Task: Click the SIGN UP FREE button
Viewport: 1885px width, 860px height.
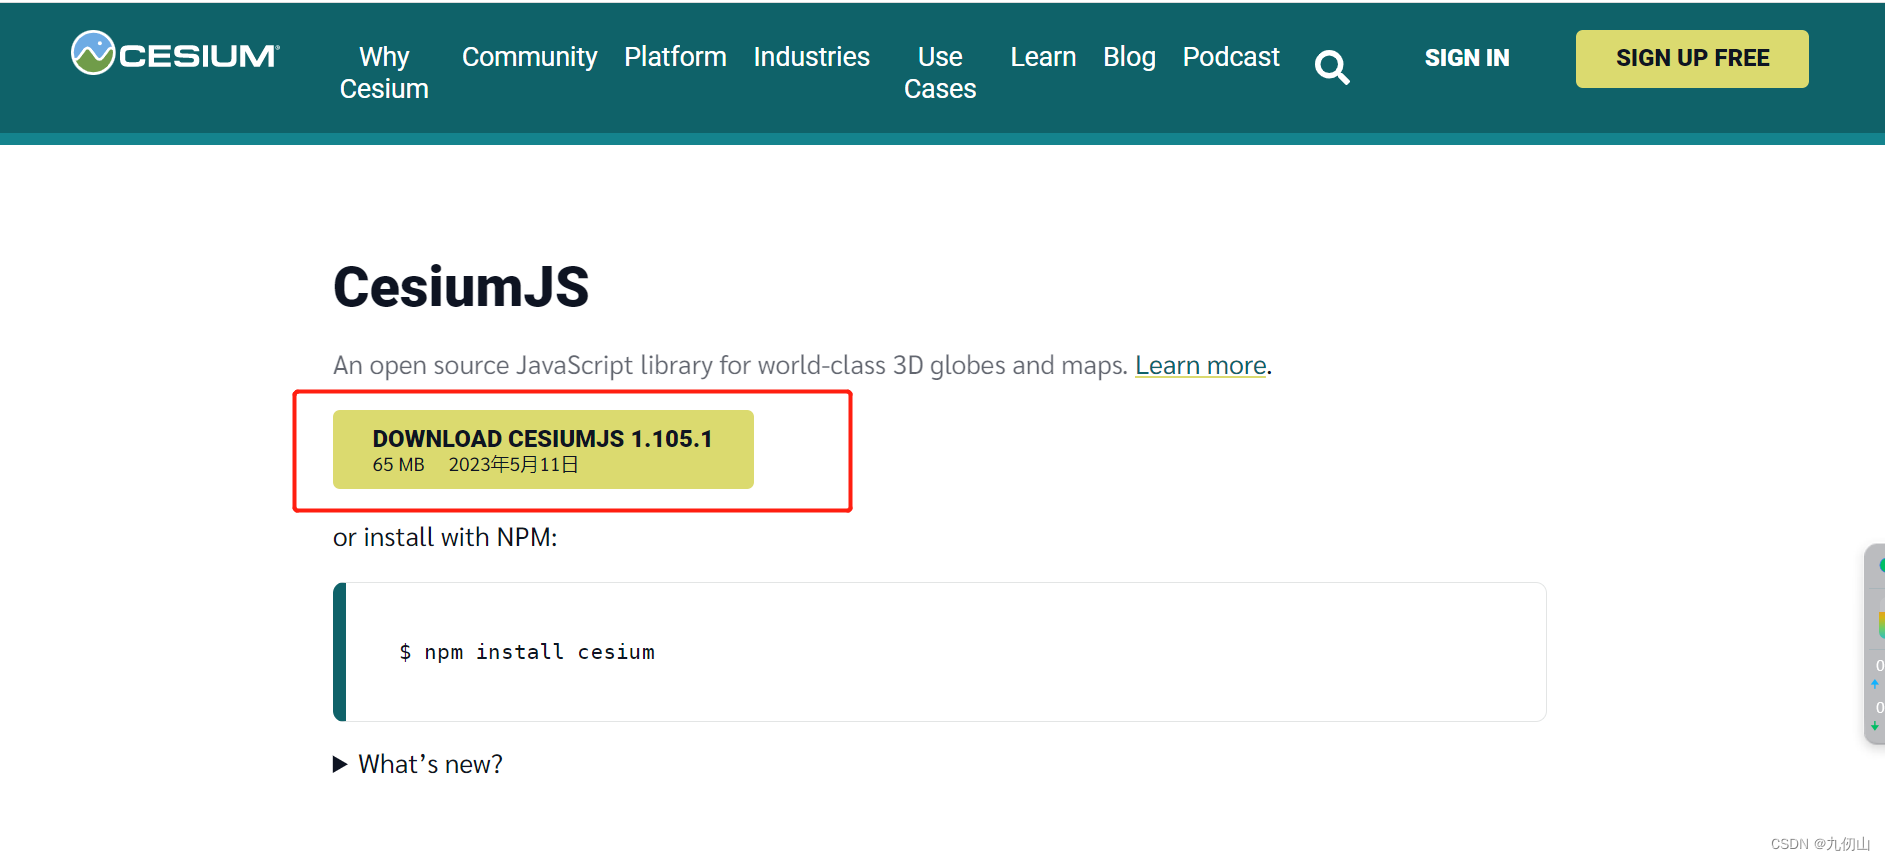Action: click(x=1692, y=59)
